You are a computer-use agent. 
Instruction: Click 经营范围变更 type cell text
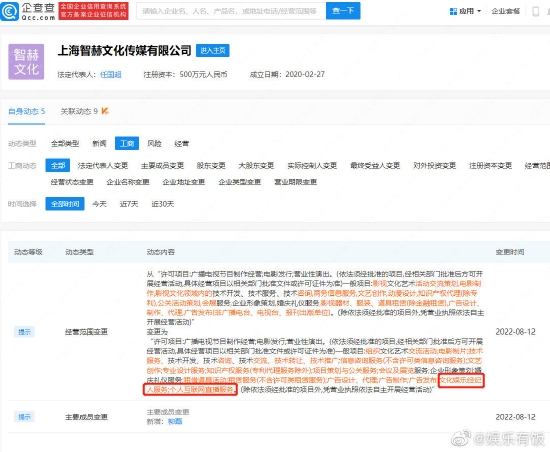pos(86,332)
